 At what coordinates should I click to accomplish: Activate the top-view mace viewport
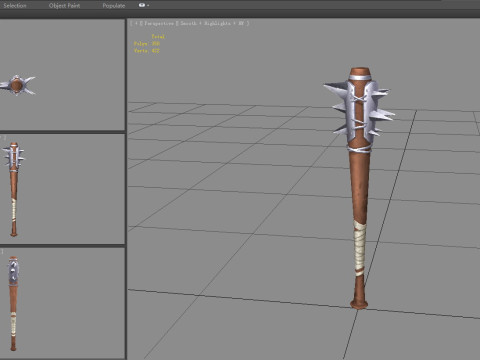62,75
